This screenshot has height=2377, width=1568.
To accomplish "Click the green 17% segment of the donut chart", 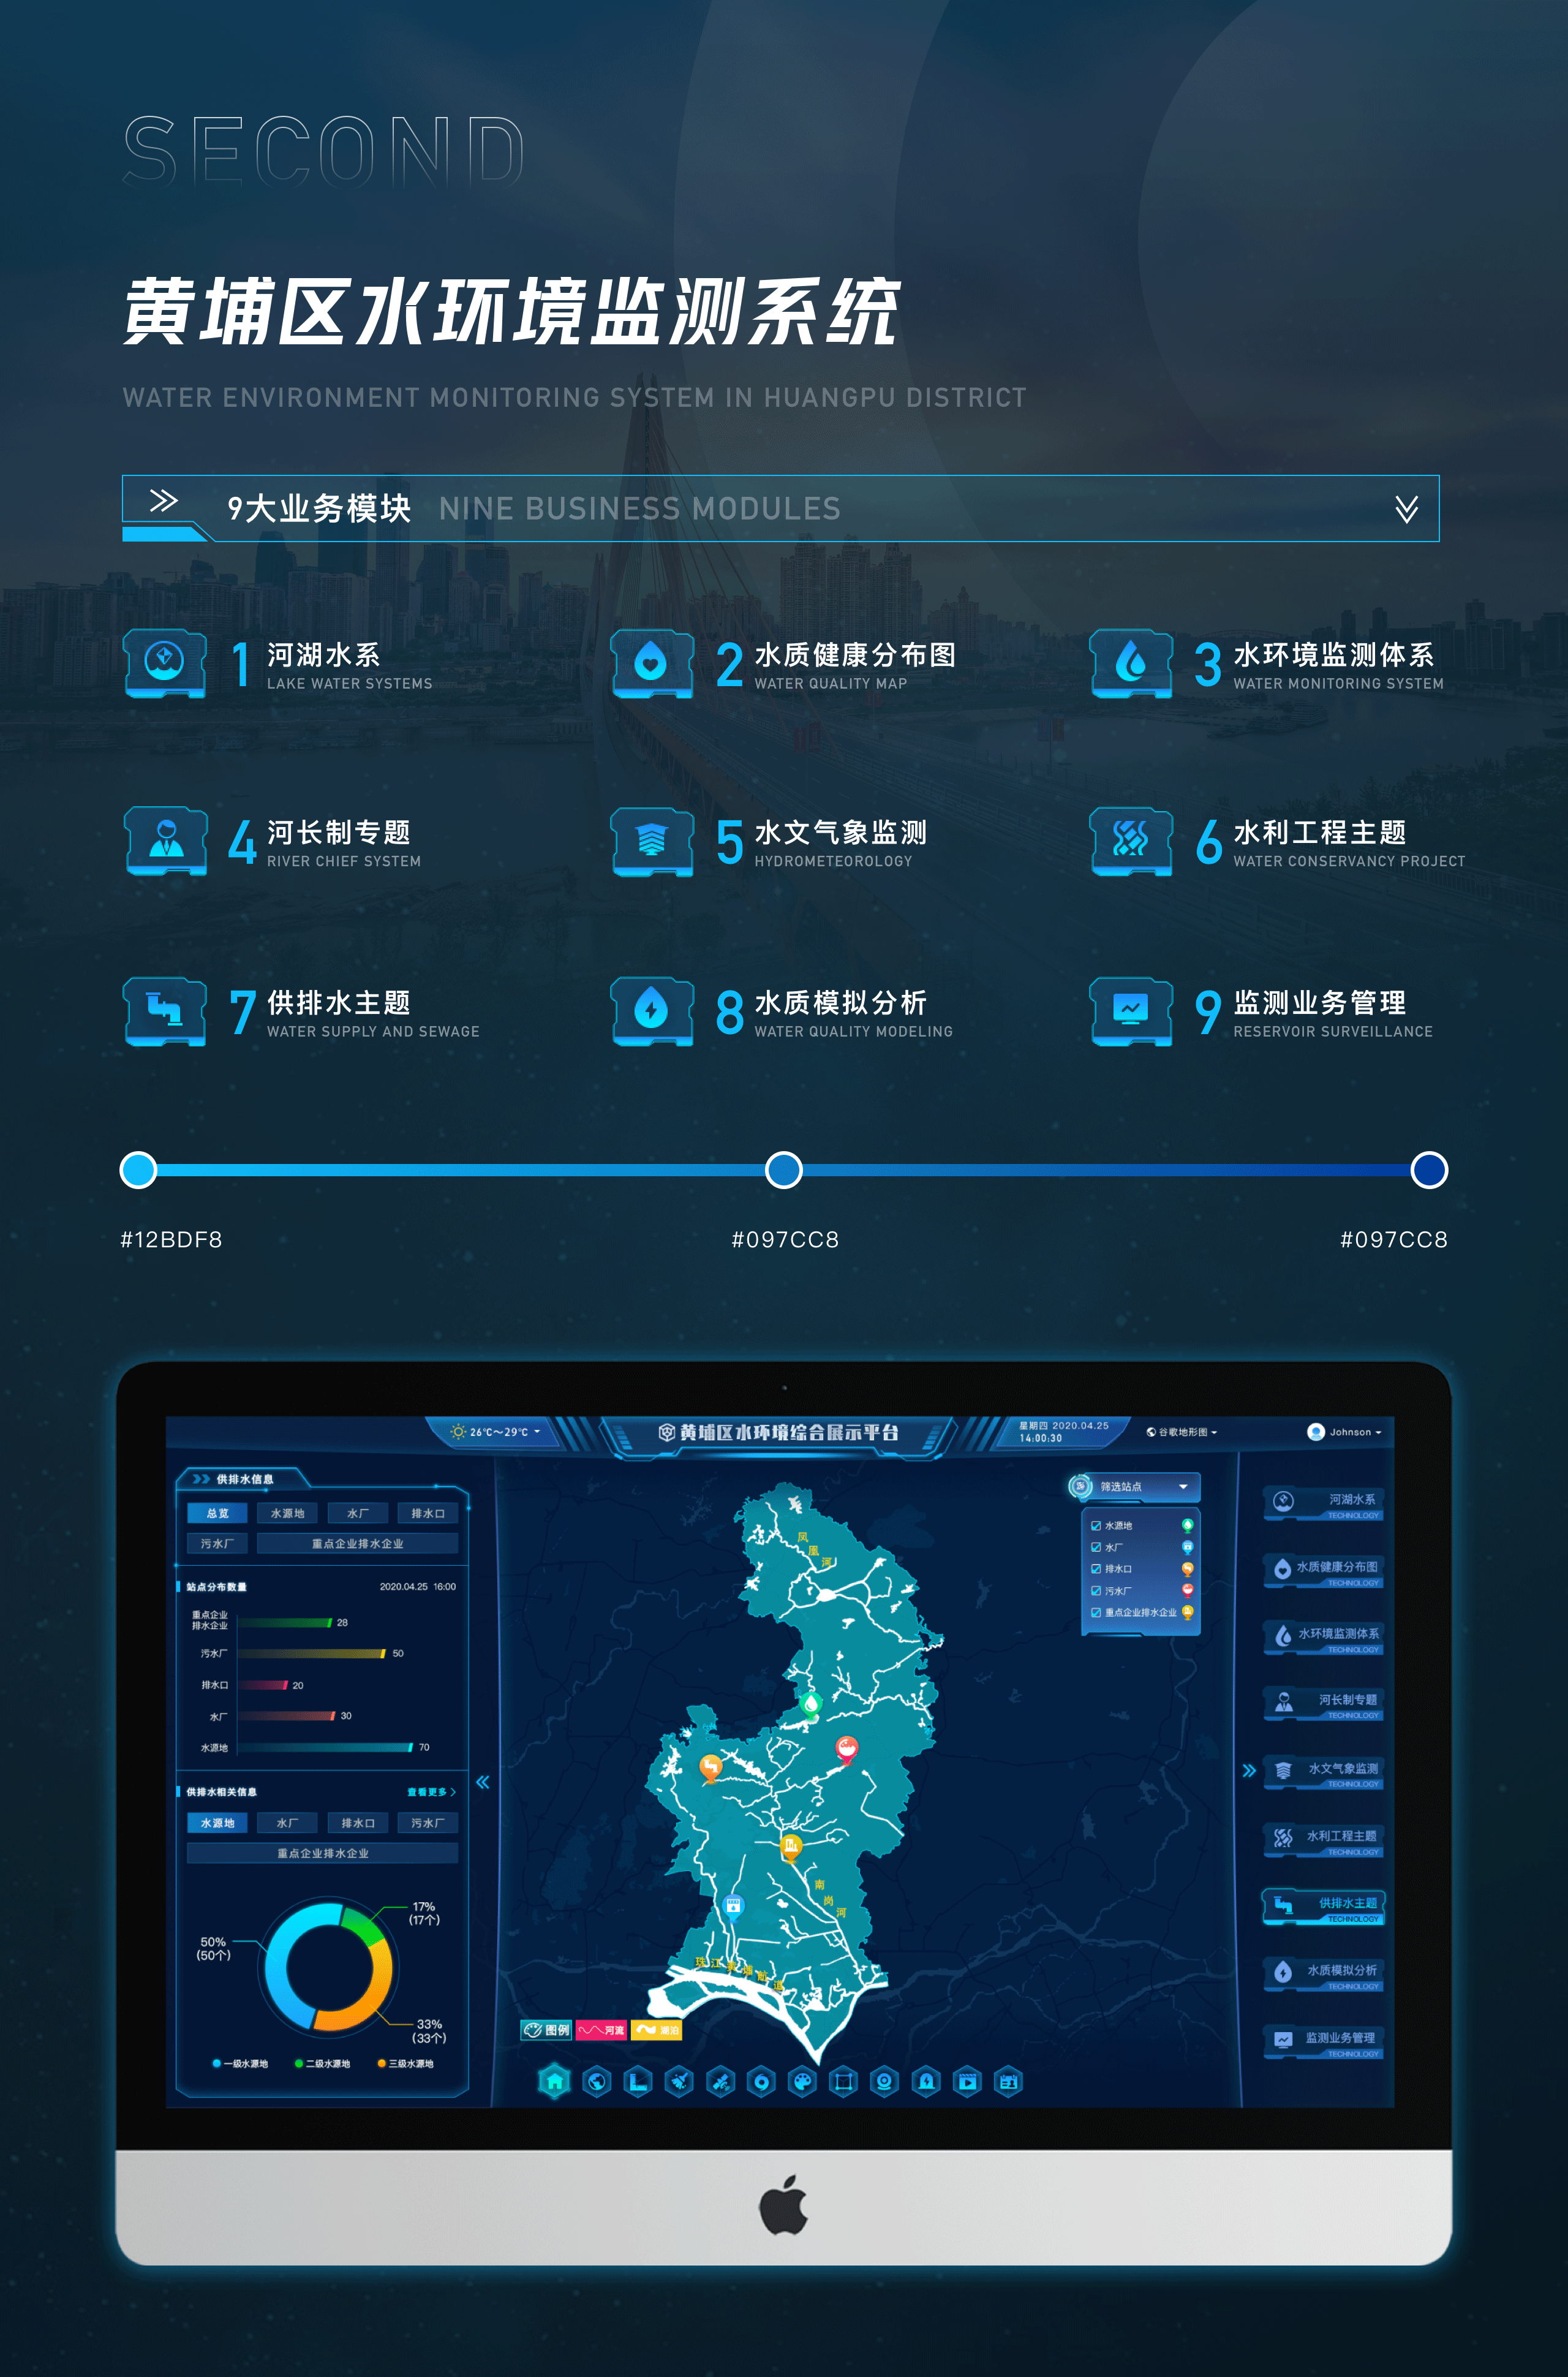I will click(364, 1926).
